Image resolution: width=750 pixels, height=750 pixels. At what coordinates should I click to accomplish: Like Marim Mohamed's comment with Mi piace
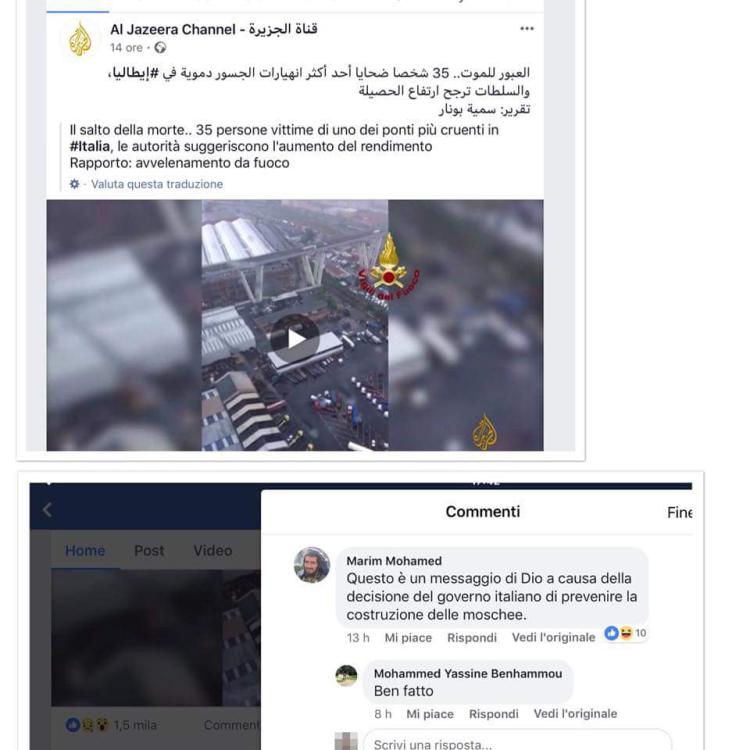coord(408,638)
